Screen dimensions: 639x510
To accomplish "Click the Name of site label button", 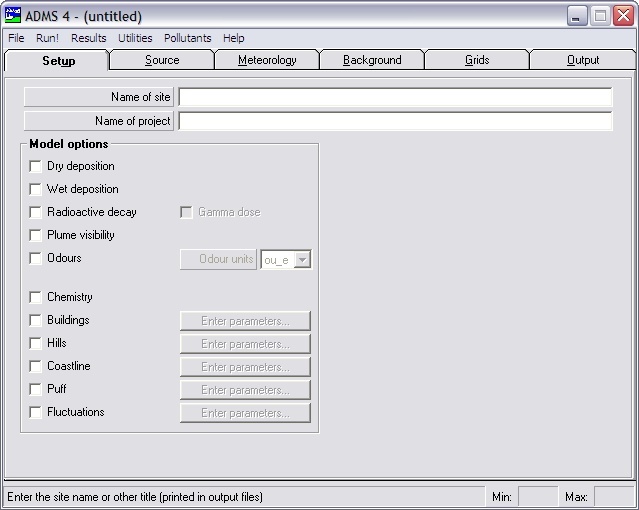I will pos(99,97).
